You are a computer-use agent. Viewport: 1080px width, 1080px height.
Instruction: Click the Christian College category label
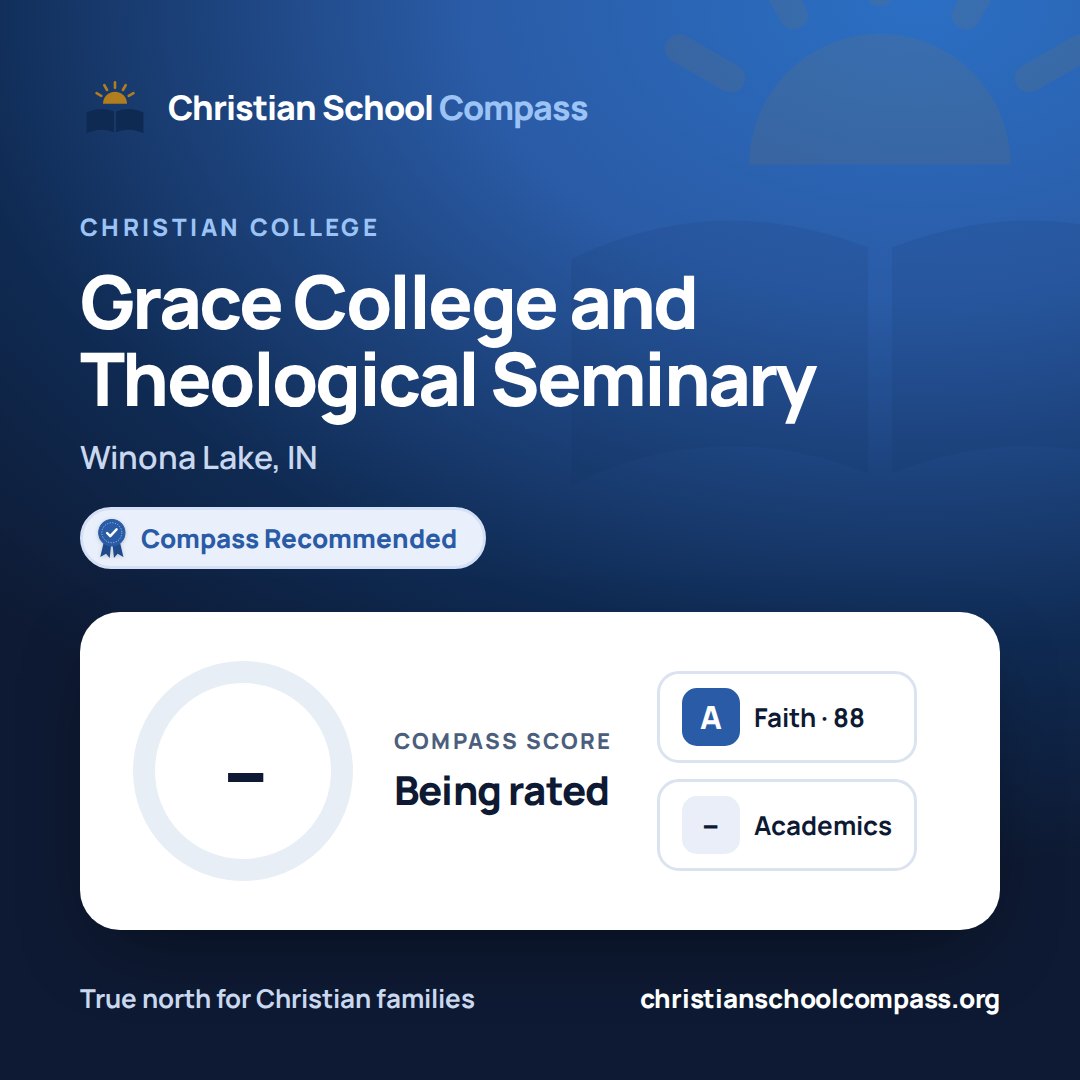[x=229, y=227]
